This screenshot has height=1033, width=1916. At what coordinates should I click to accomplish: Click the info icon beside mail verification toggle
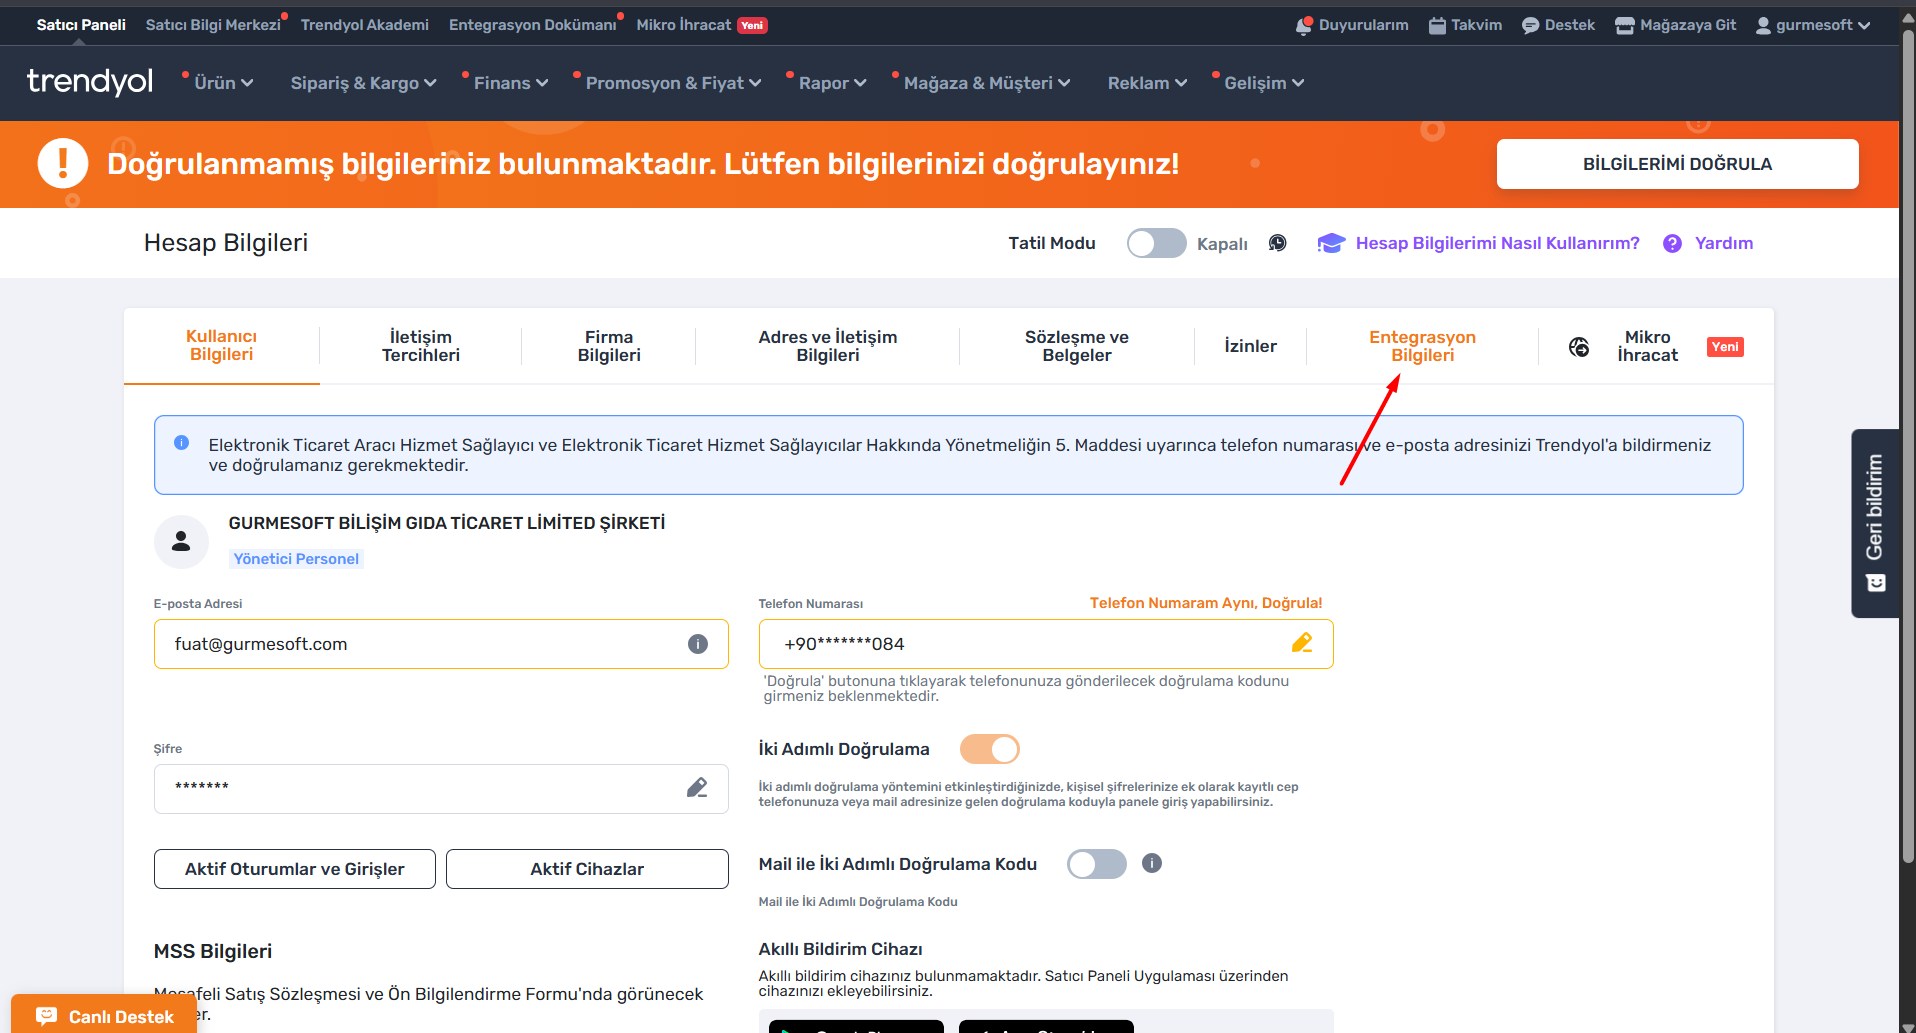point(1152,863)
